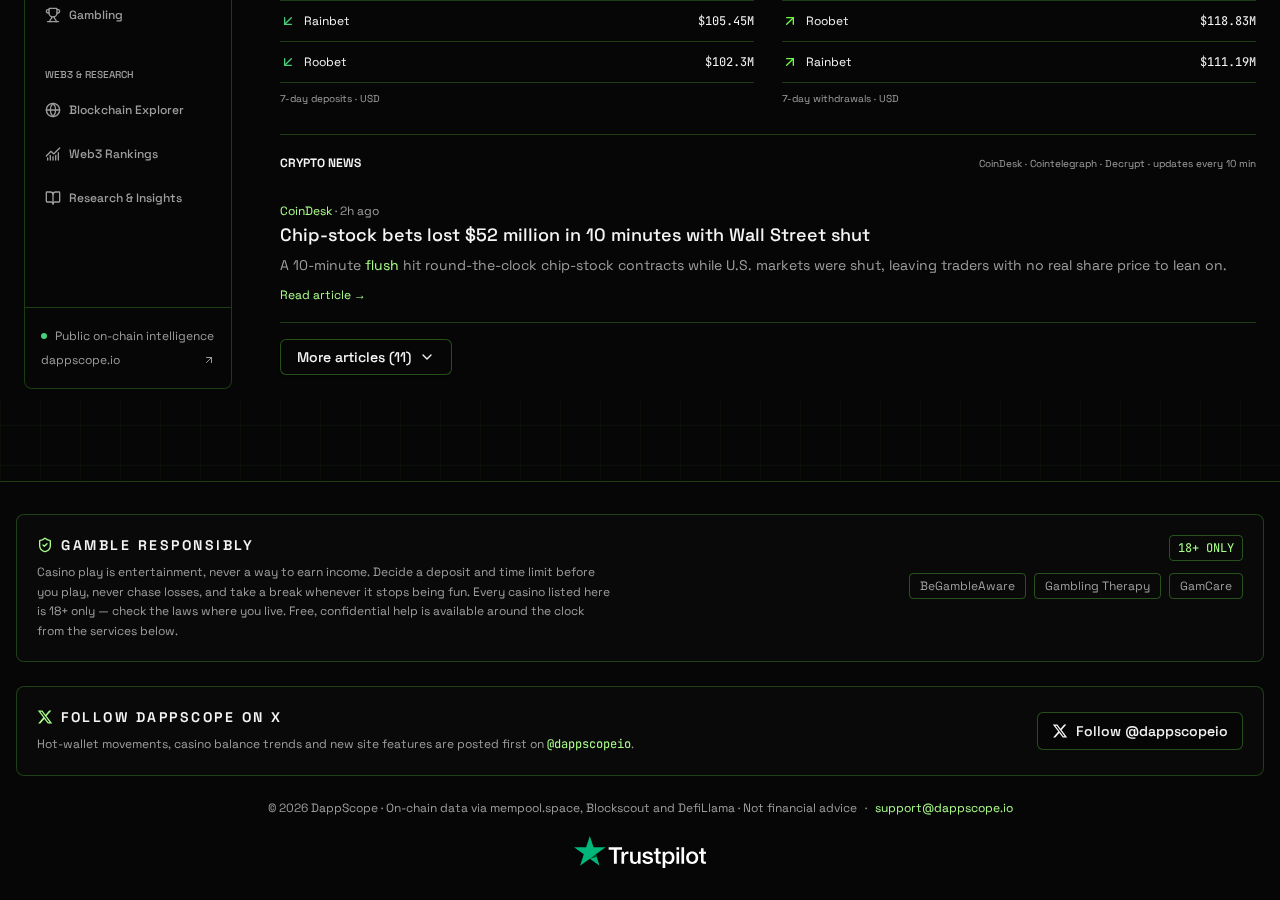Viewport: 1280px width, 900px height.
Task: Open Blockchain Explorer in sidebar
Action: click(128, 110)
